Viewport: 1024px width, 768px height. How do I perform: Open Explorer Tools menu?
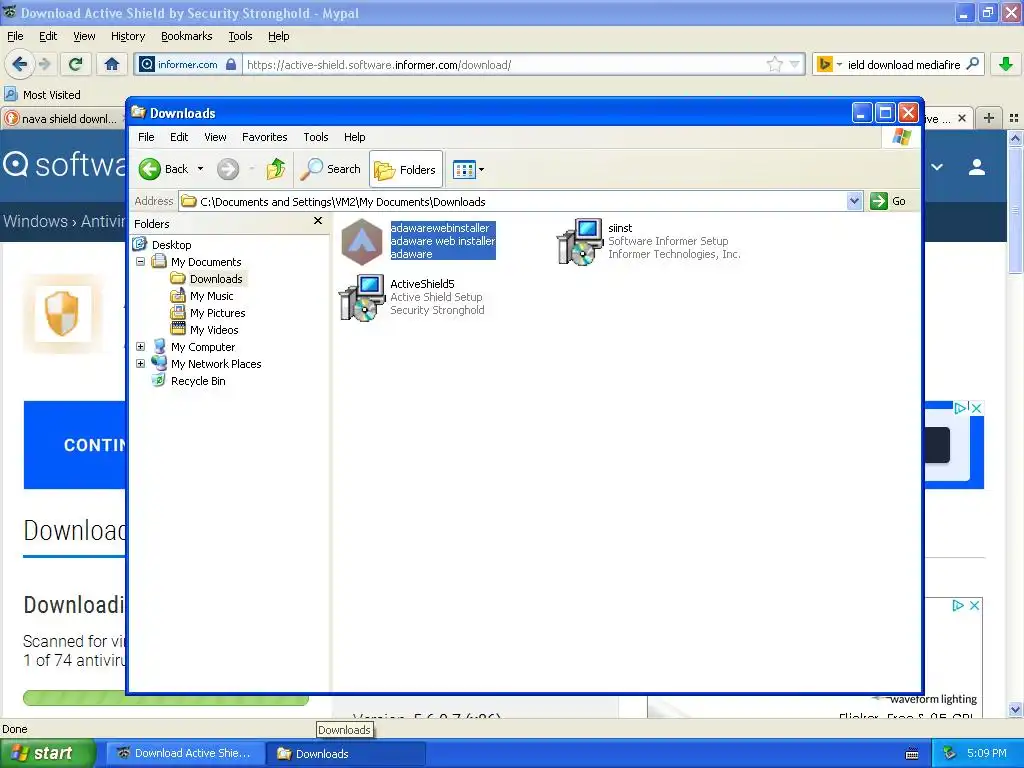coord(315,137)
